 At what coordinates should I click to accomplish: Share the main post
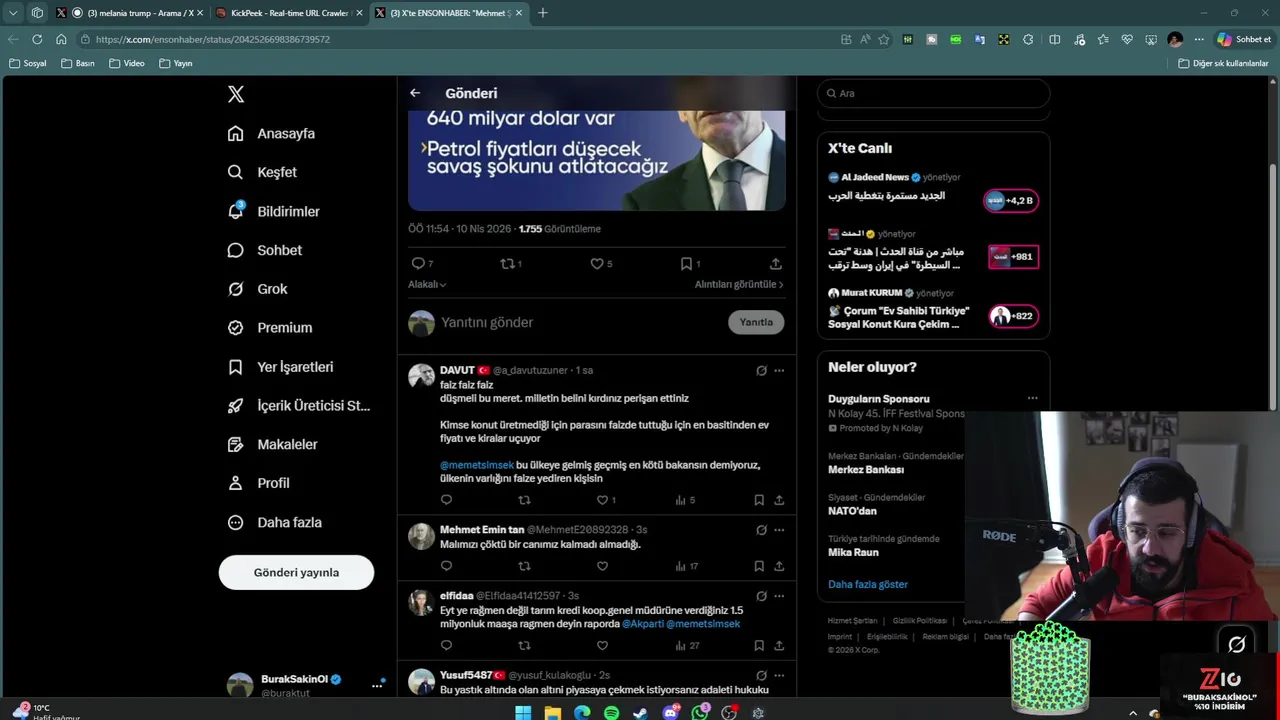[x=775, y=263]
